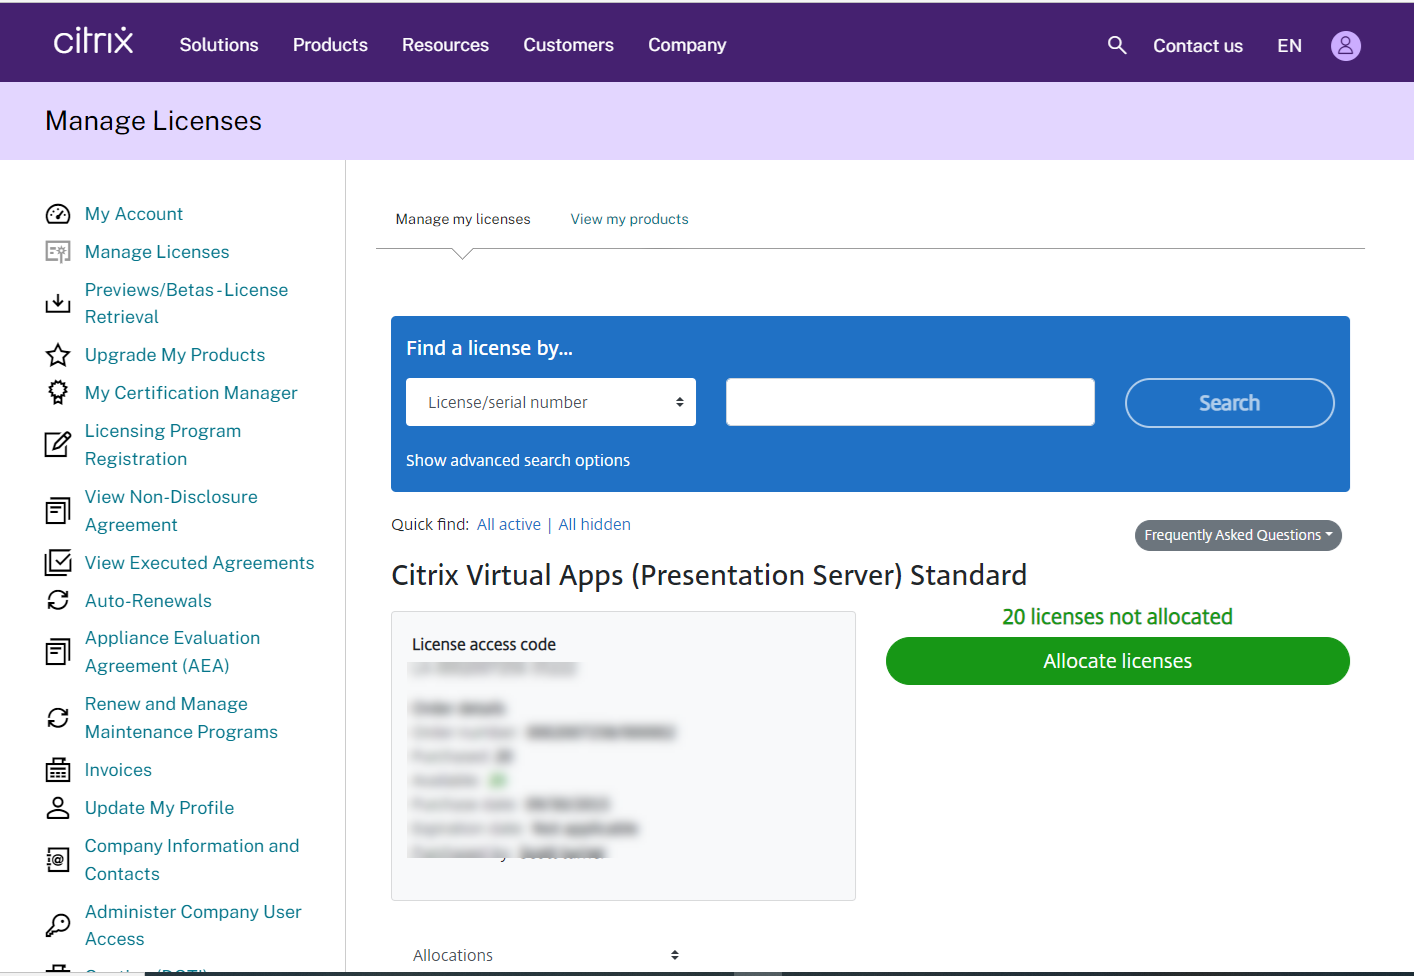Open Company Information and Contacts link
The image size is (1414, 976).
[x=192, y=860]
